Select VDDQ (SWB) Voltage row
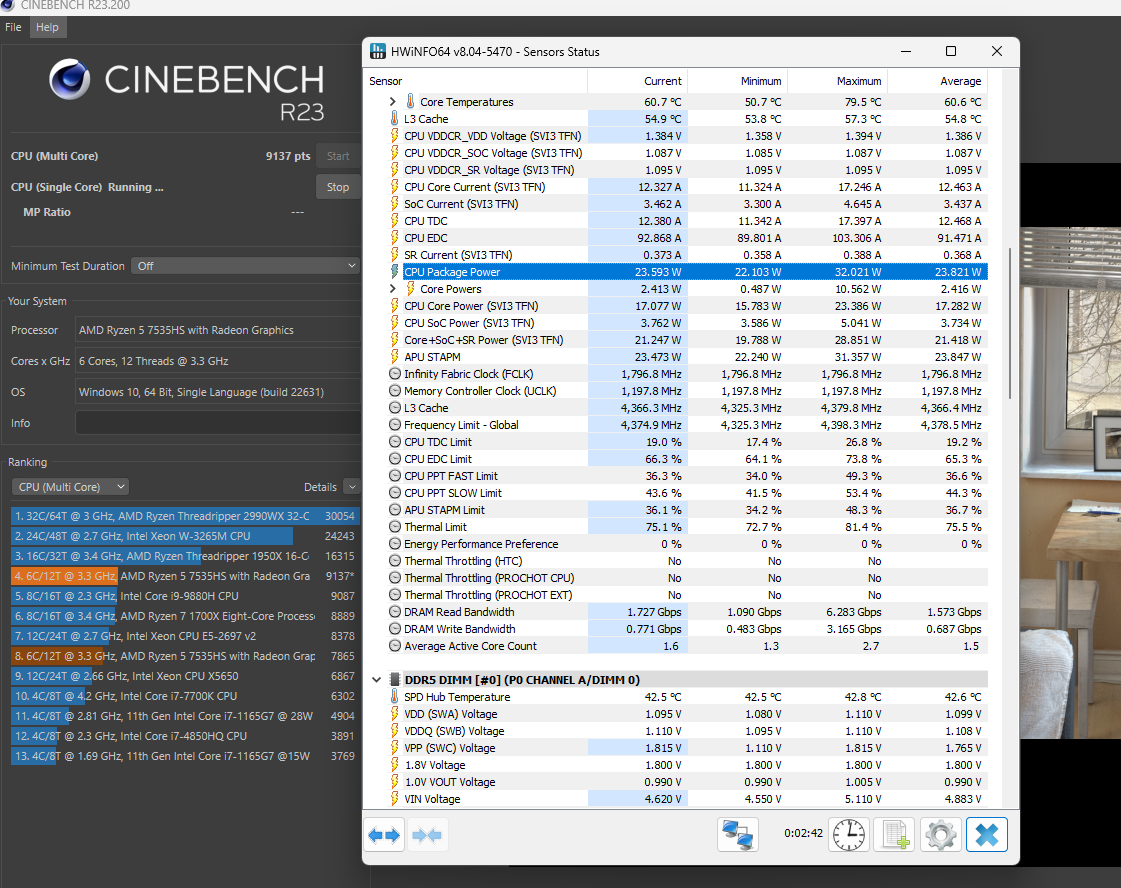1121x888 pixels. click(687, 731)
